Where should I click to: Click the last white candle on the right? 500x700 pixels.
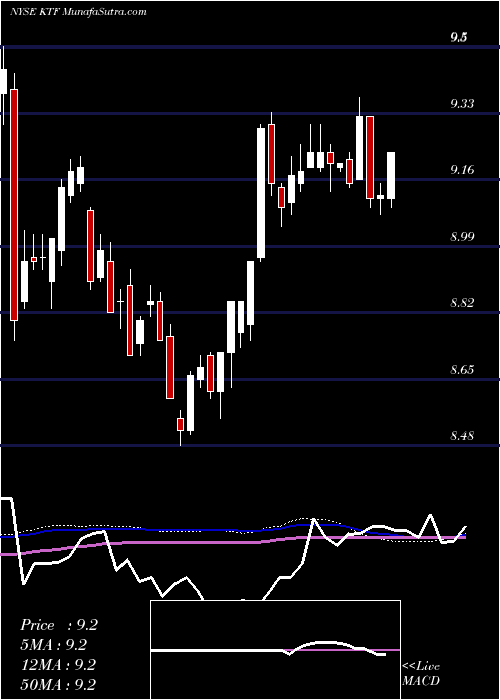[391, 175]
